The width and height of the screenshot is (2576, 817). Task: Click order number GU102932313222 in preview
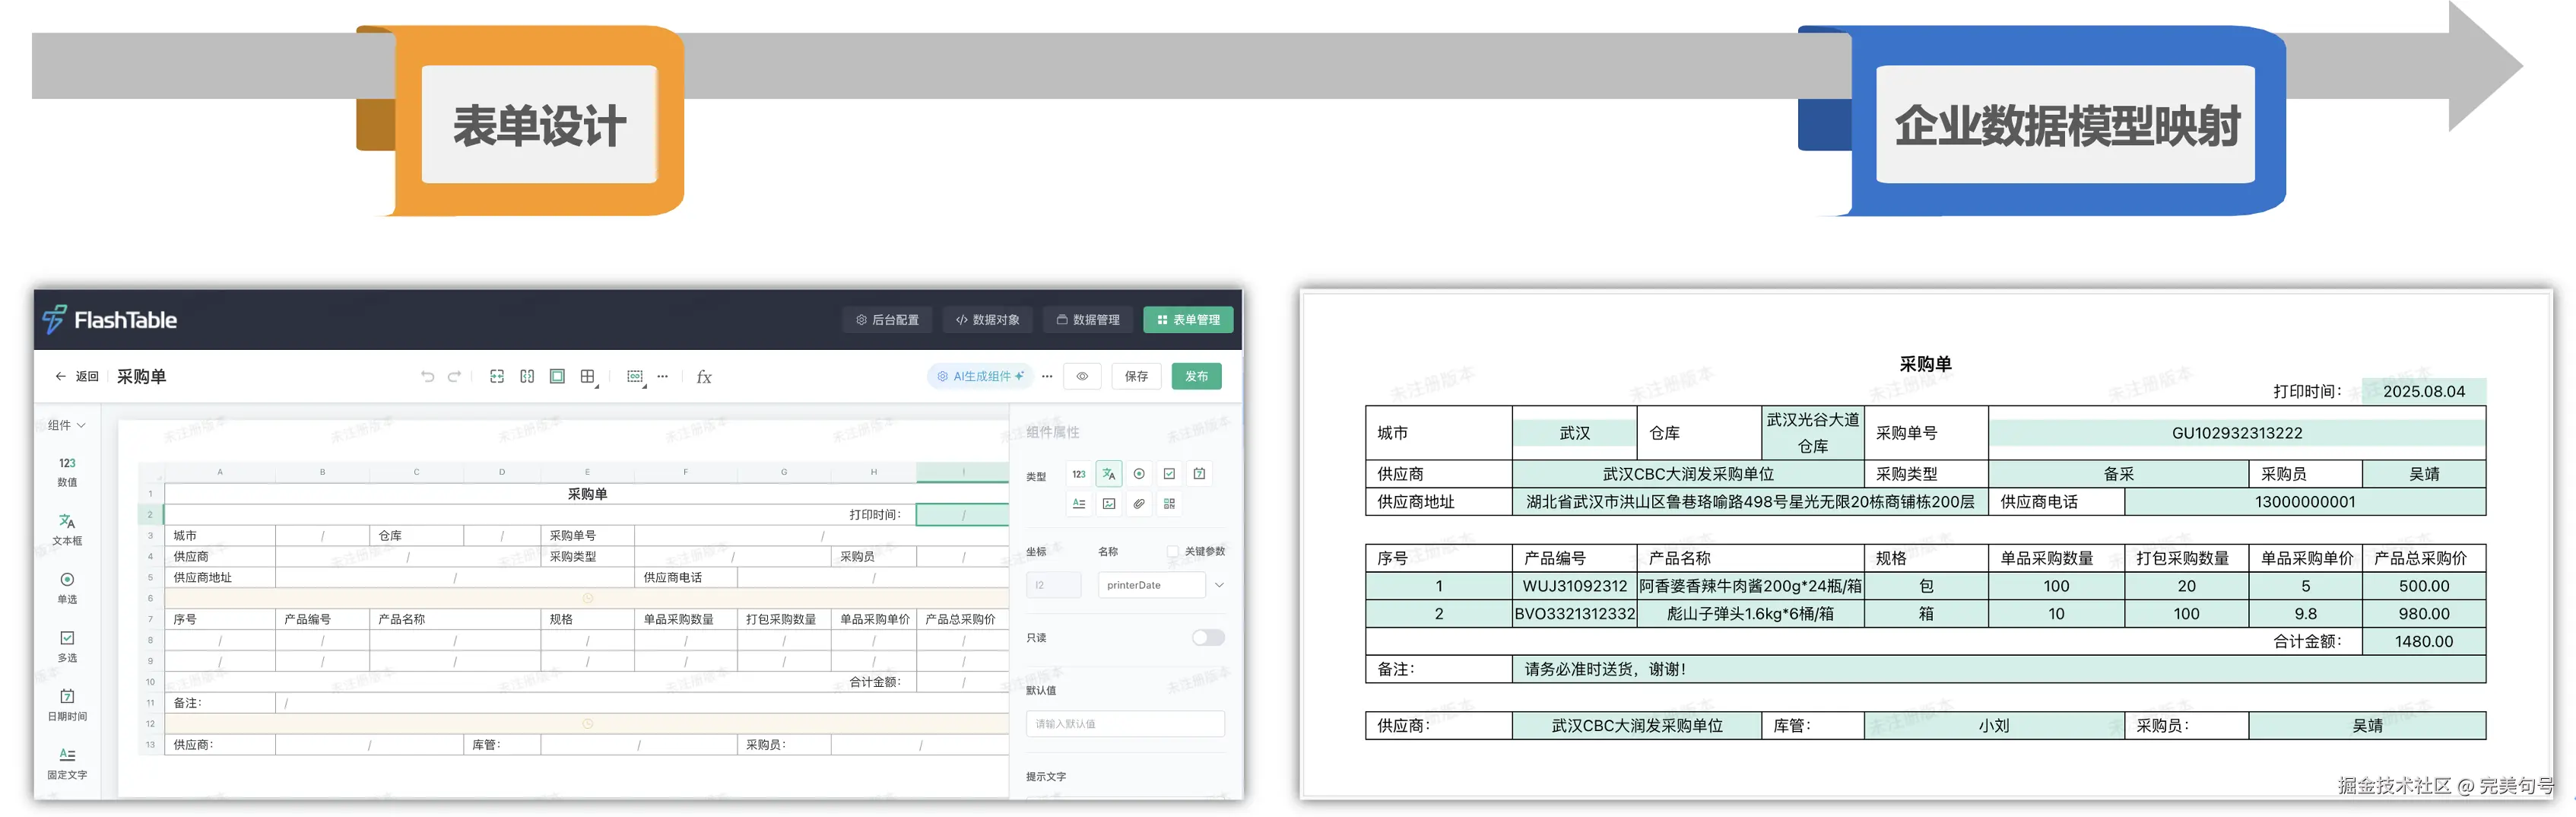coord(2237,433)
